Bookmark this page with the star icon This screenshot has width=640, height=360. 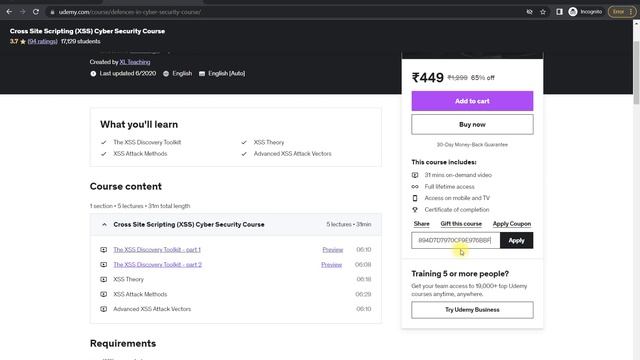pos(543,12)
